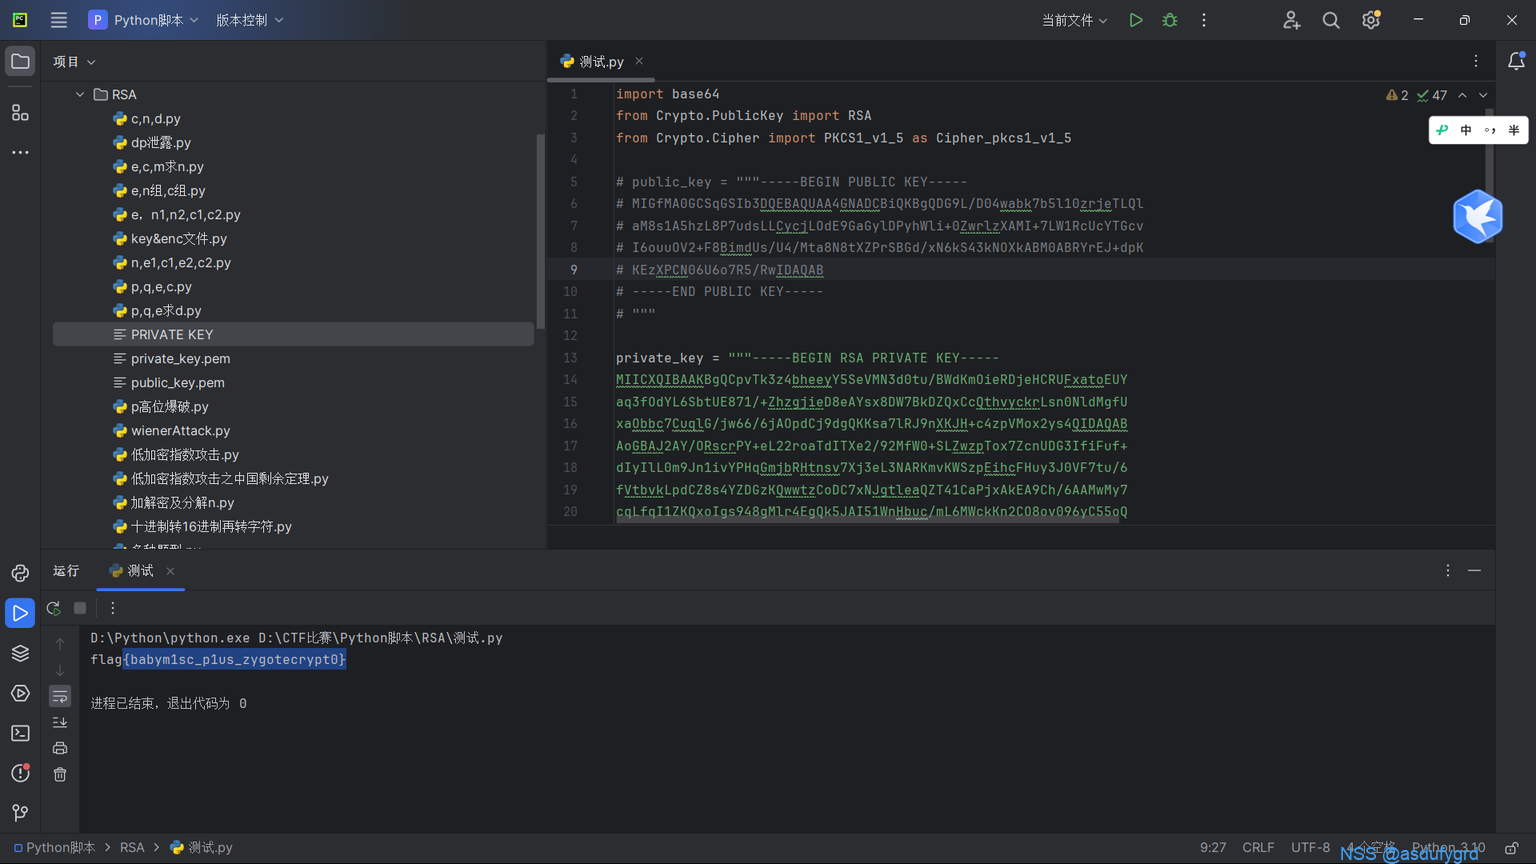Open Problems tool window icon

pos(20,773)
